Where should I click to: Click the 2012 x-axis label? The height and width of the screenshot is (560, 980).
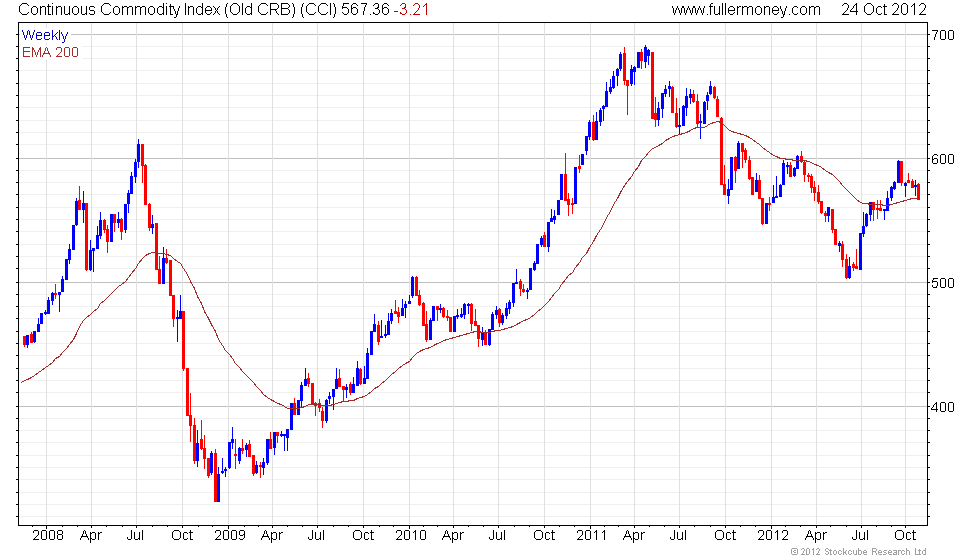tap(772, 536)
